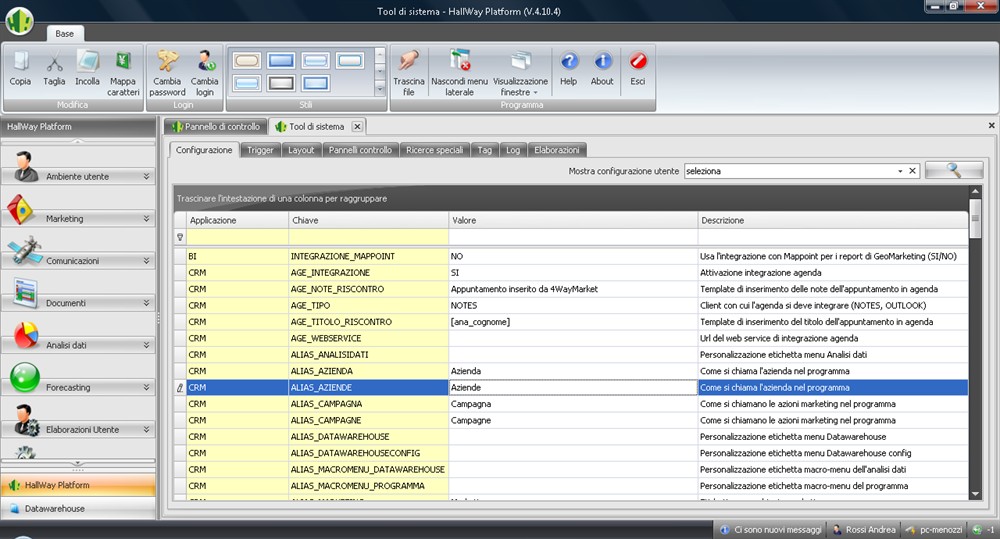The image size is (1000, 539).
Task: Clear the seleziona combo box with X
Action: pyautogui.click(x=912, y=171)
